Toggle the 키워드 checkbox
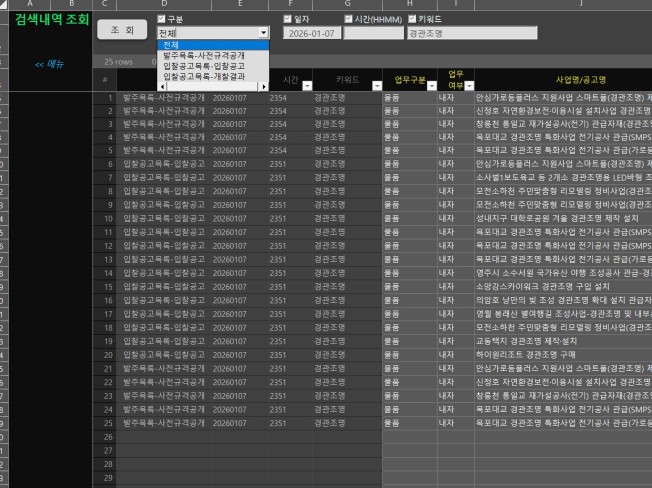Image resolution: width=652 pixels, height=488 pixels. click(x=412, y=19)
